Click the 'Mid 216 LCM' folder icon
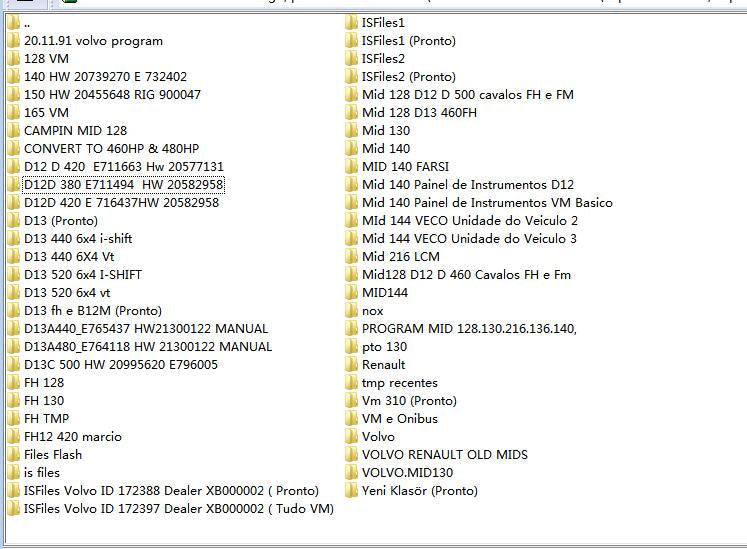Image resolution: width=747 pixels, height=549 pixels. (x=351, y=257)
